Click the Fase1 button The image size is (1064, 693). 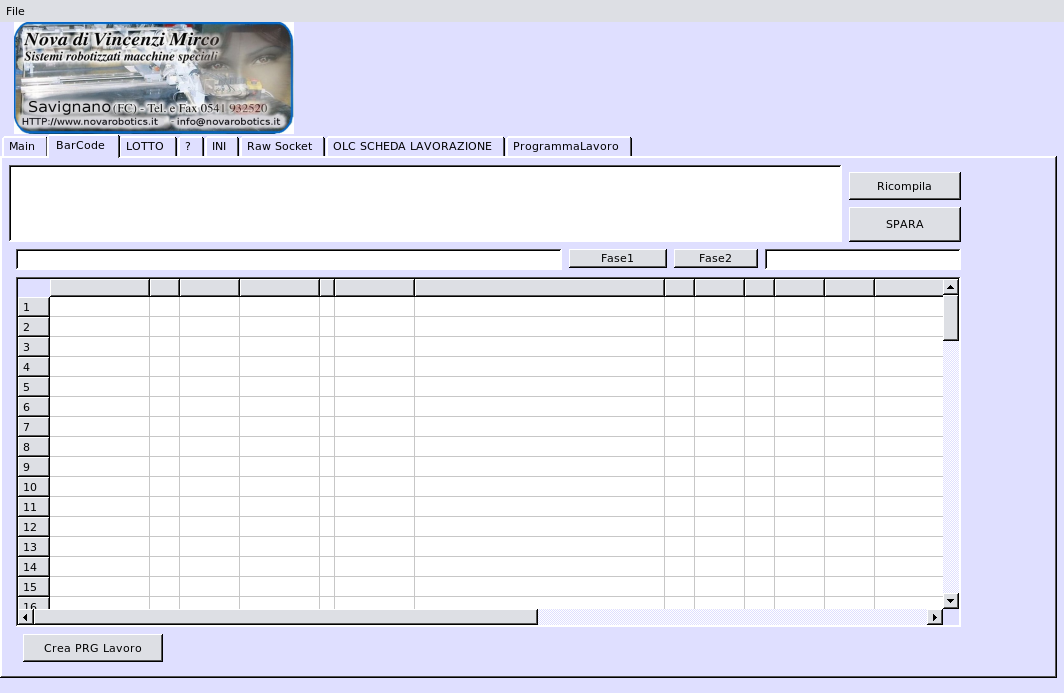(x=617, y=259)
